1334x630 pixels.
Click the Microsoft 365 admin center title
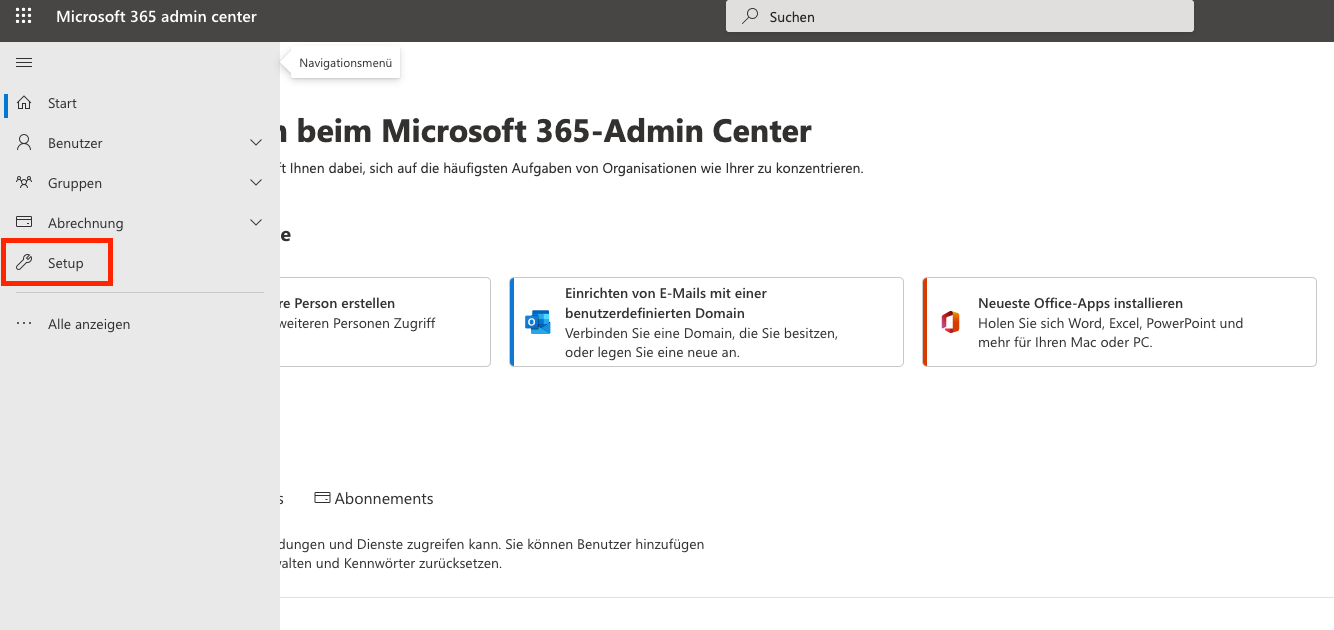tap(156, 17)
